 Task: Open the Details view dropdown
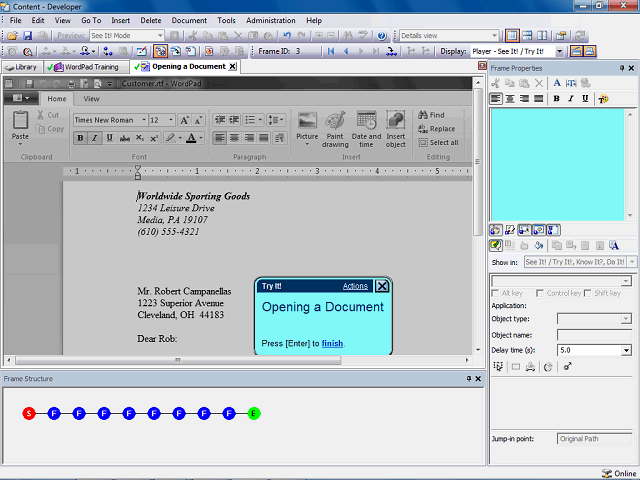point(494,36)
